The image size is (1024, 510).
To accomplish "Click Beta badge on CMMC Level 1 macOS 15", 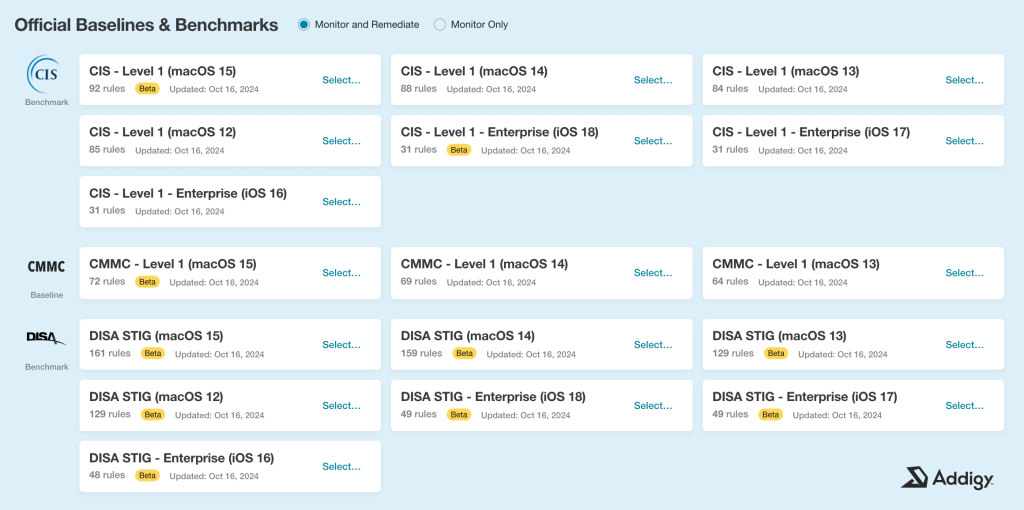I will [148, 282].
